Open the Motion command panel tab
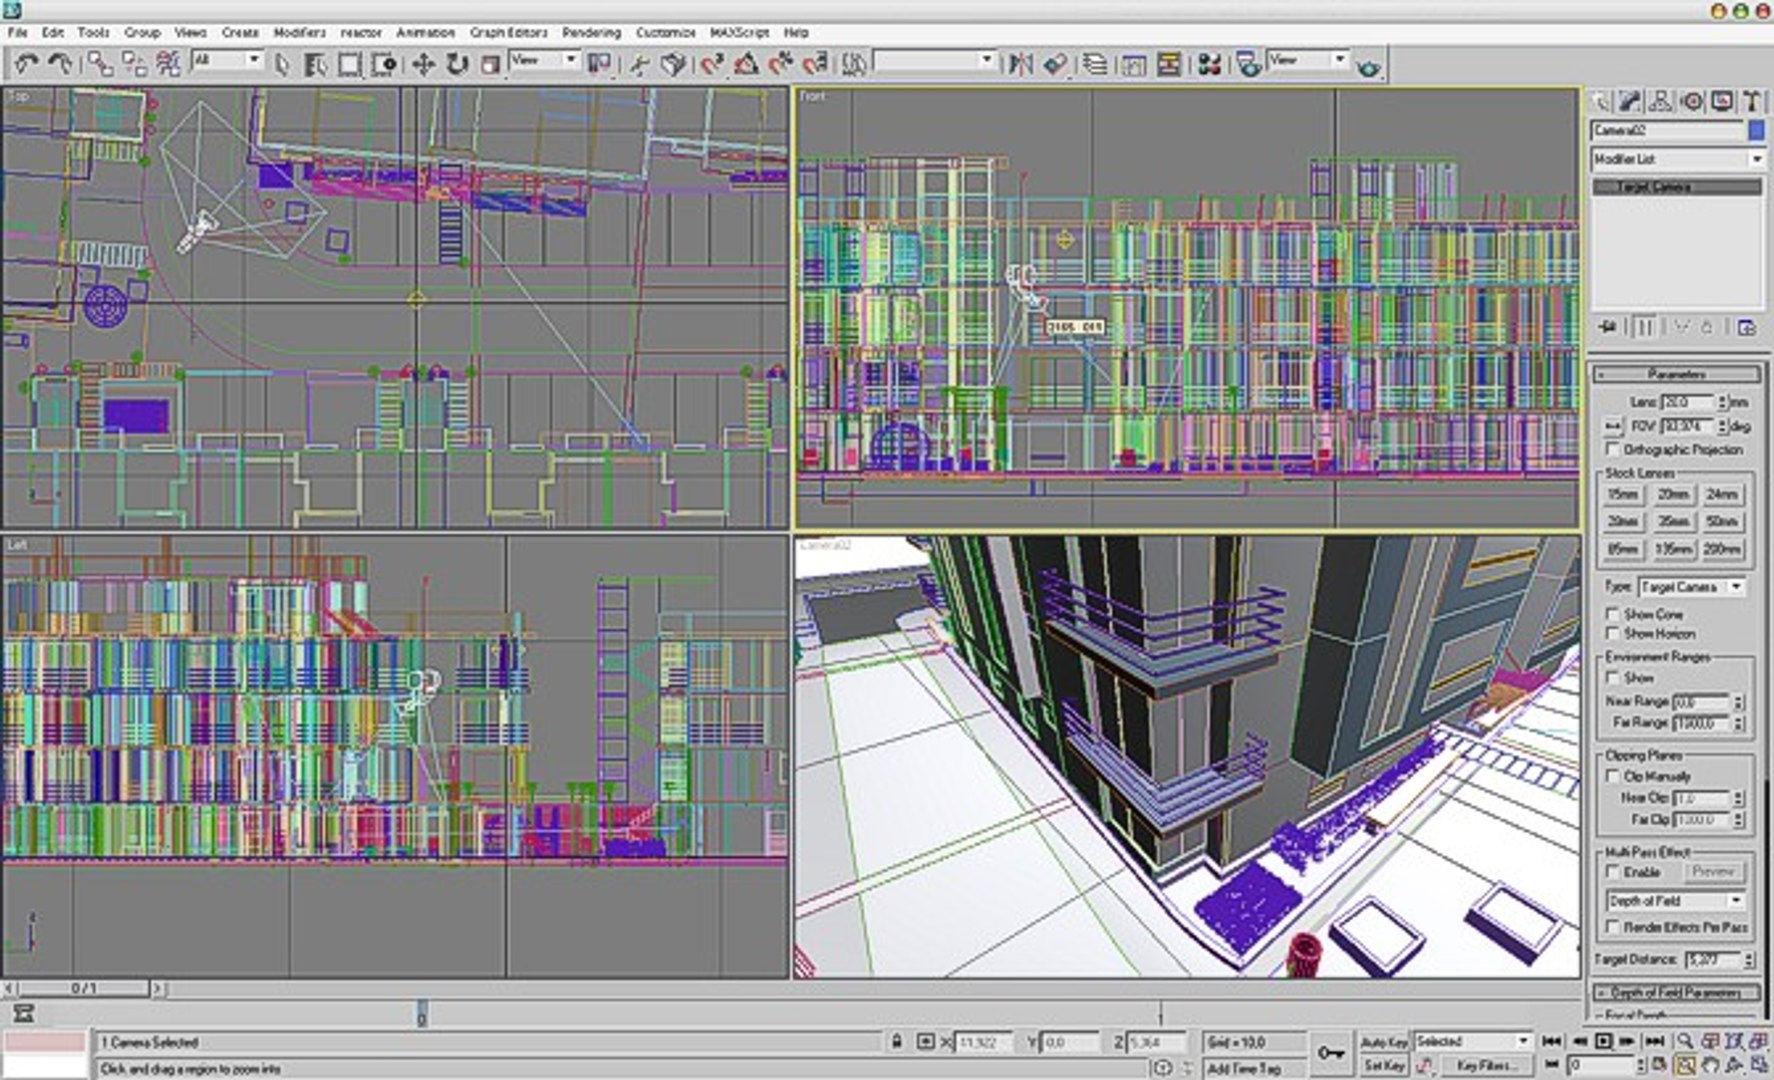This screenshot has width=1774, height=1080. click(x=1691, y=101)
